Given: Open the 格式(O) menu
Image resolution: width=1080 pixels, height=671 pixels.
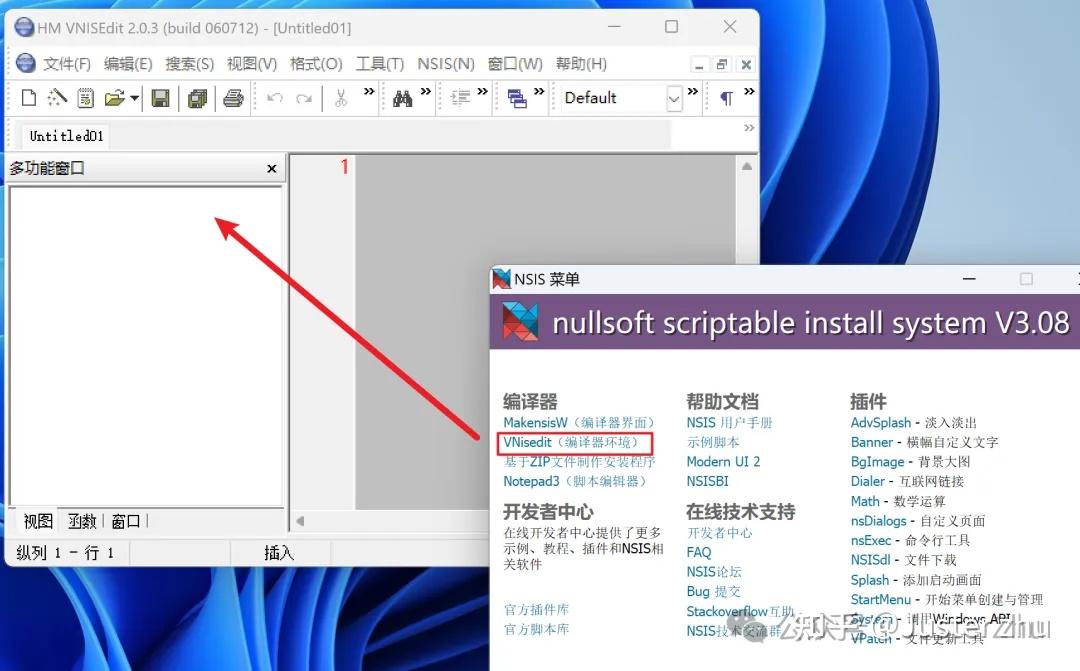Looking at the screenshot, I should (316, 64).
